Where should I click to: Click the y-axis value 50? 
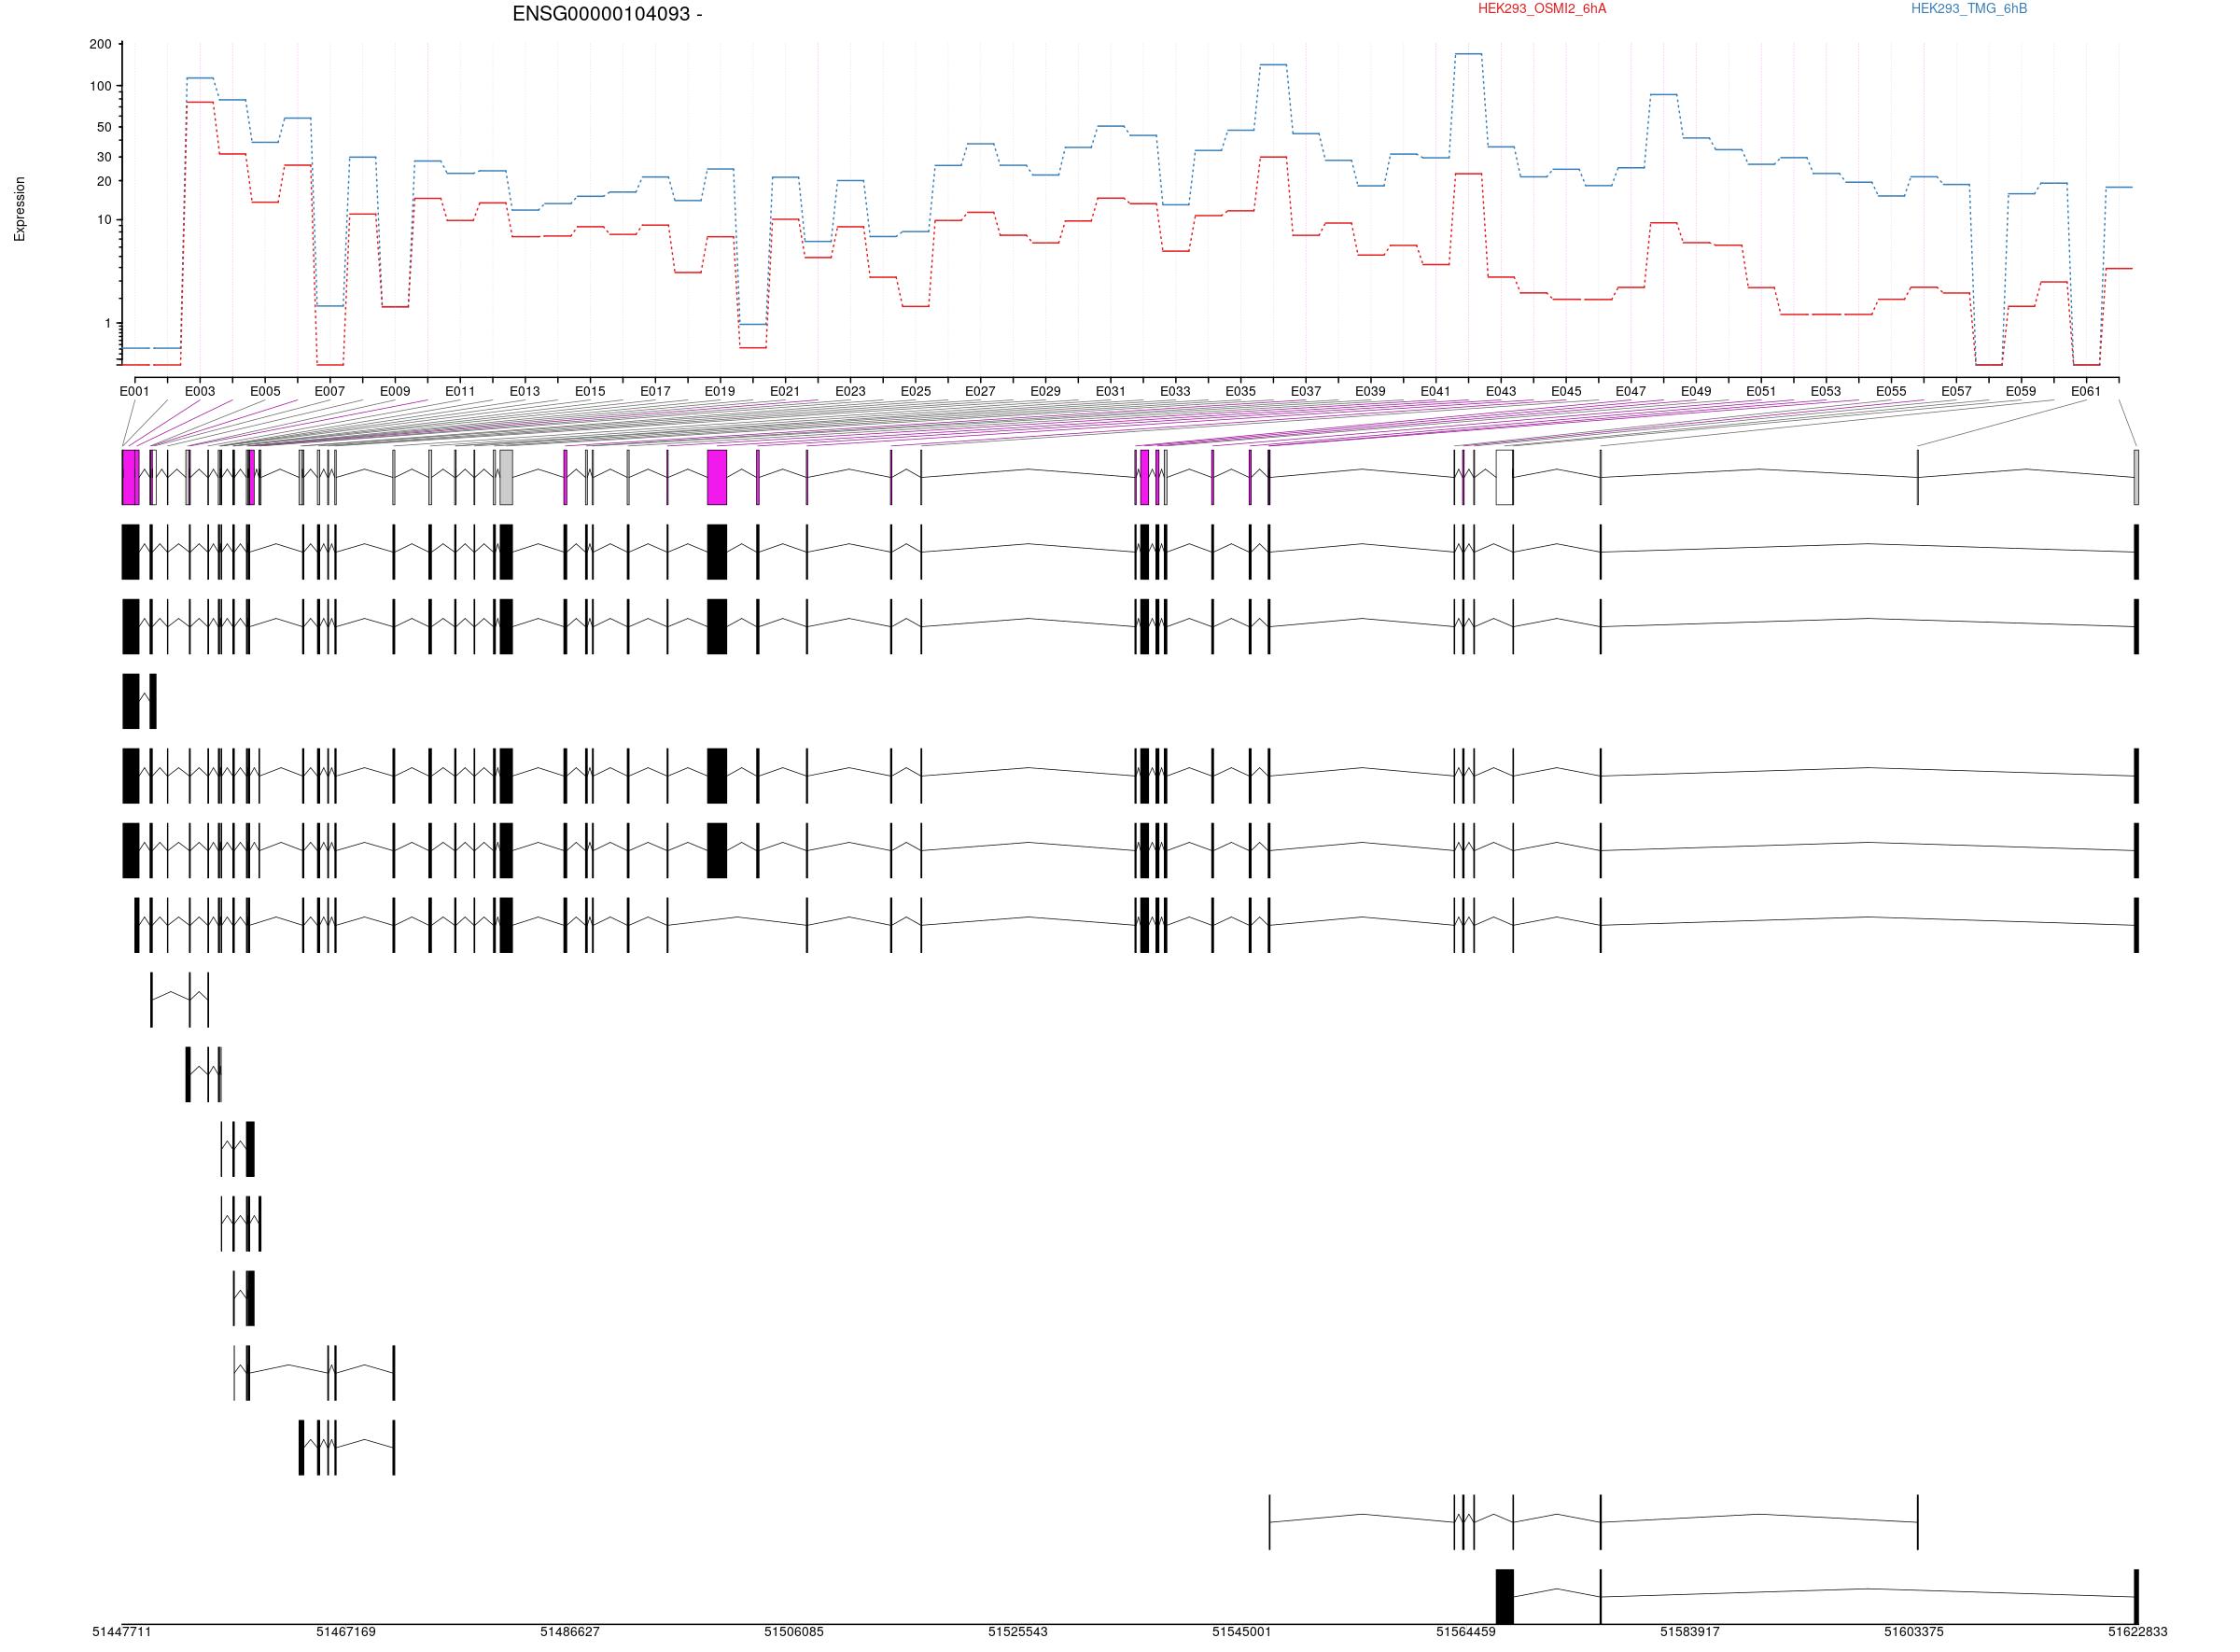[x=104, y=127]
